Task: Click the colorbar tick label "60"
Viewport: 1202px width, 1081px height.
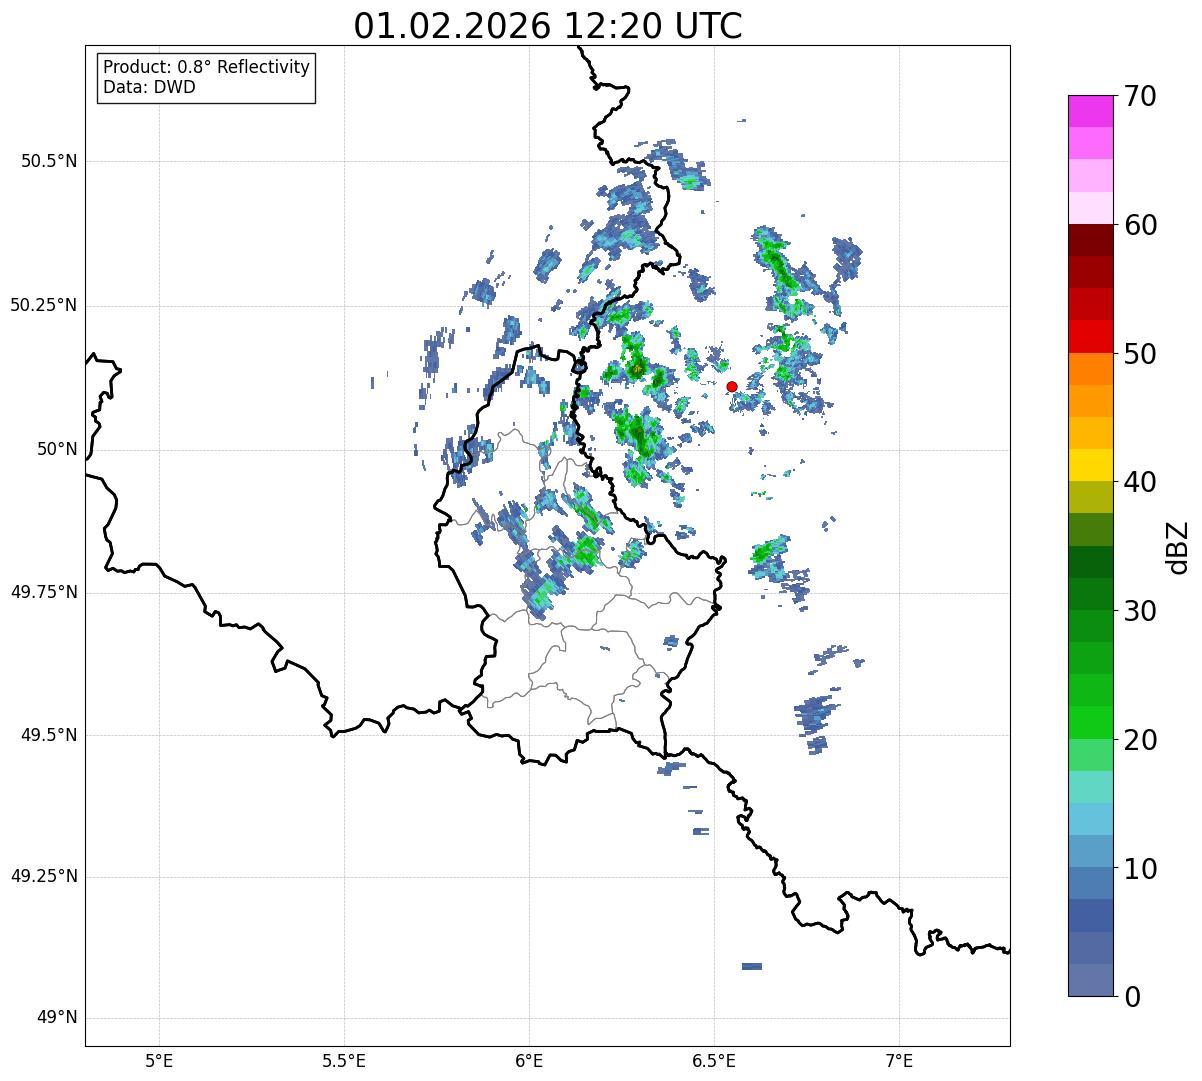Action: (1140, 225)
